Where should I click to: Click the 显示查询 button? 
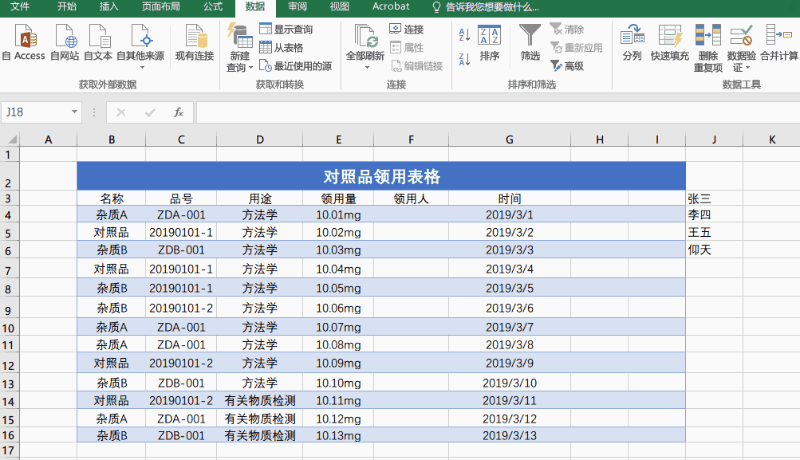pyautogui.click(x=286, y=29)
